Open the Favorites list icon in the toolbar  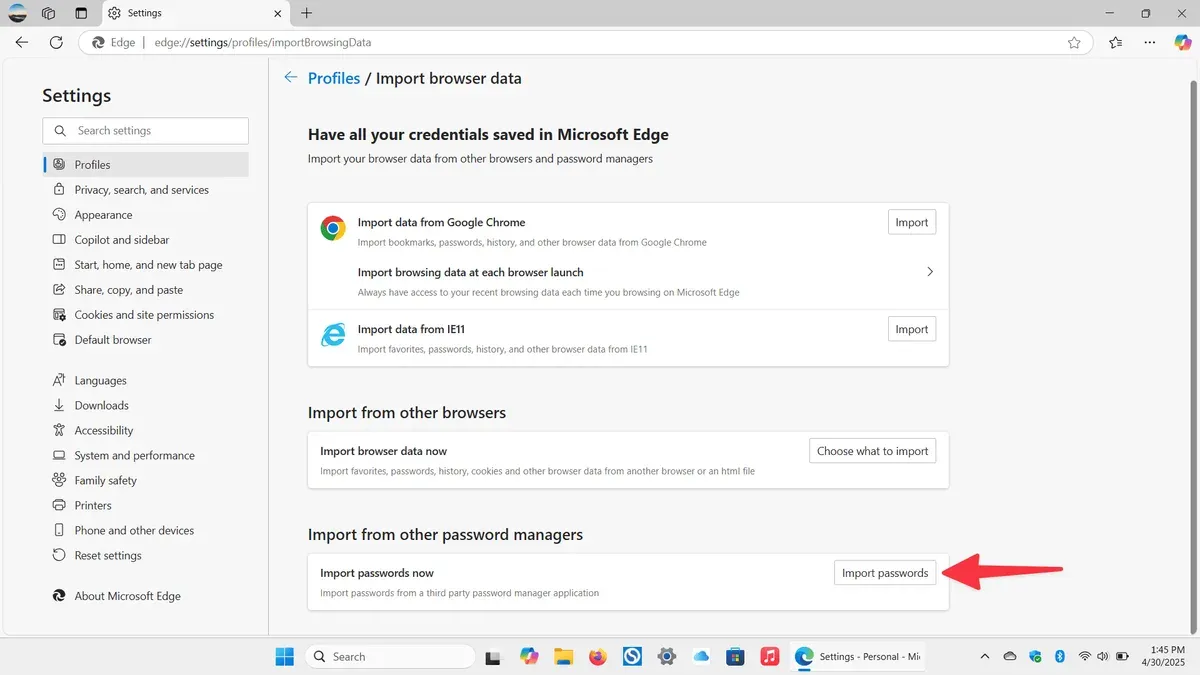point(1116,43)
